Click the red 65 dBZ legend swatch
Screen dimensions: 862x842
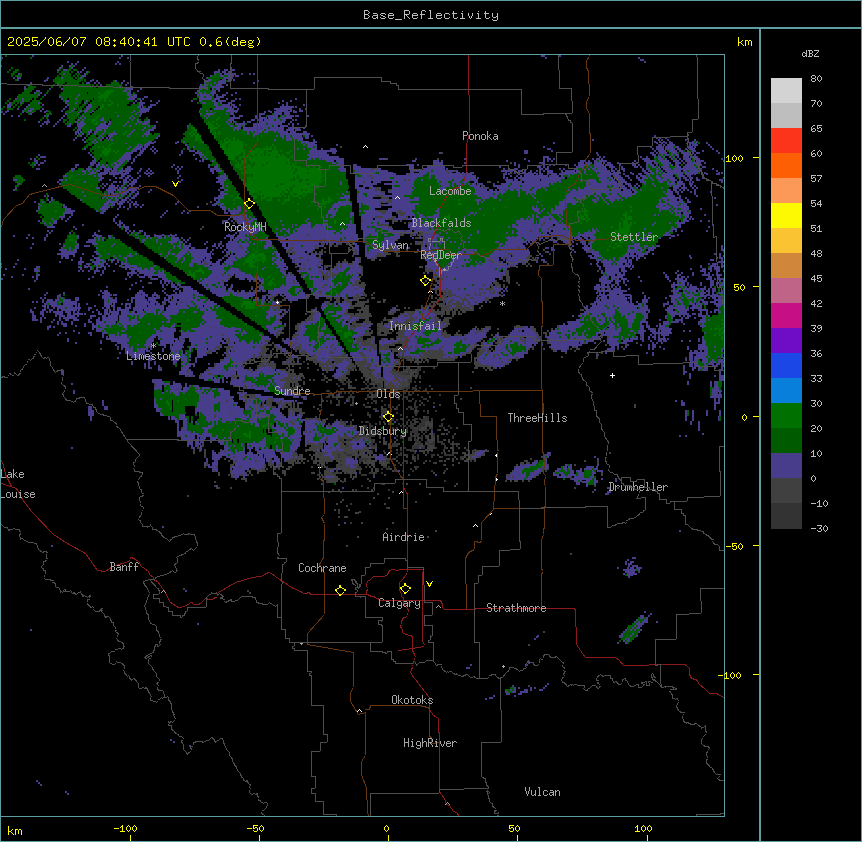coord(786,141)
